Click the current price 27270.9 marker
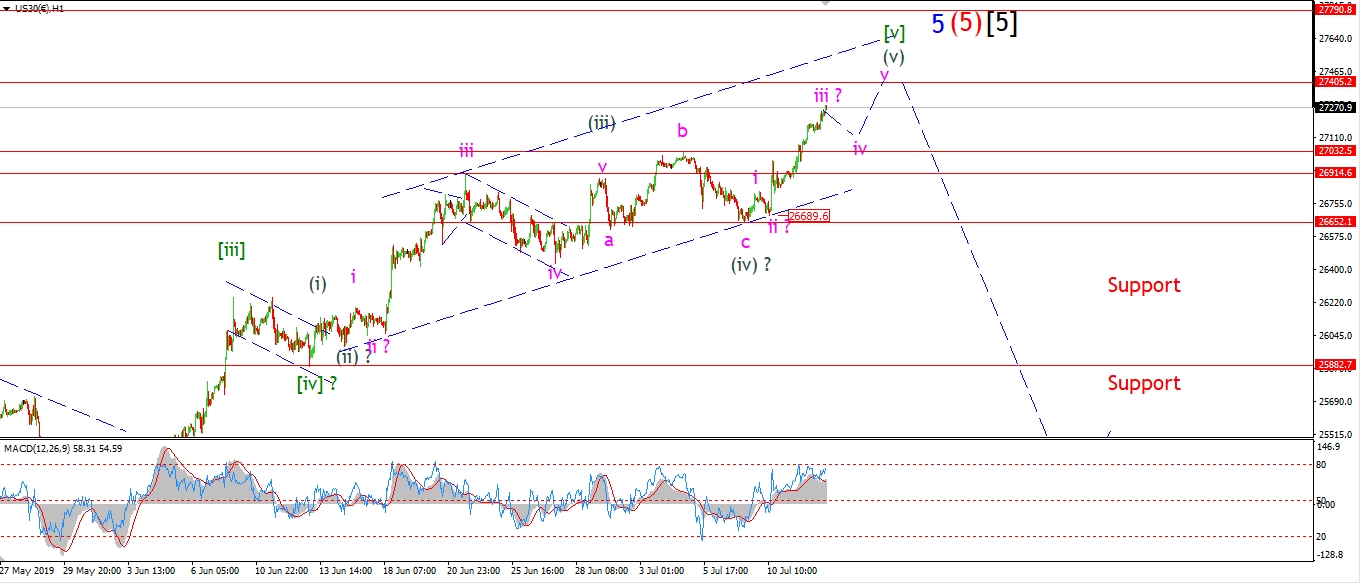Image resolution: width=1361 pixels, height=584 pixels. point(1335,107)
